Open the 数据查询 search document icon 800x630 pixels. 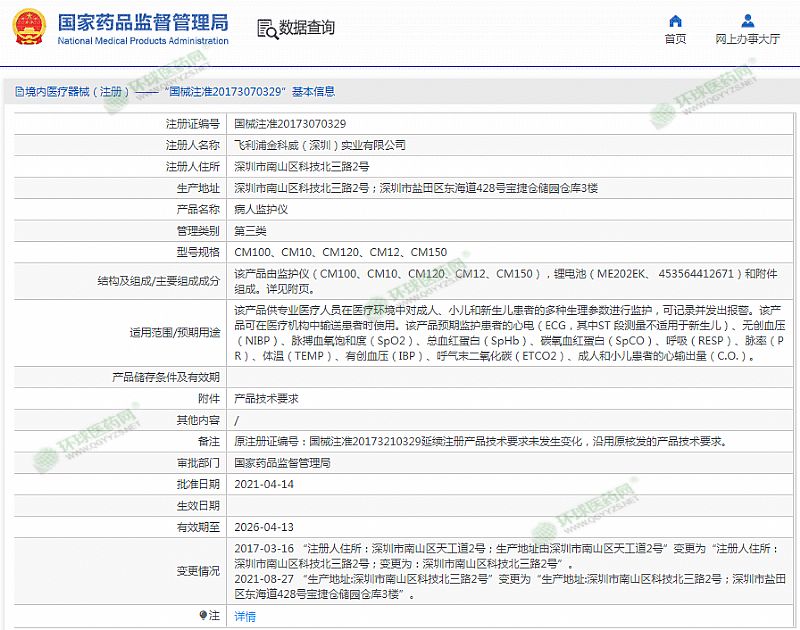[x=265, y=28]
